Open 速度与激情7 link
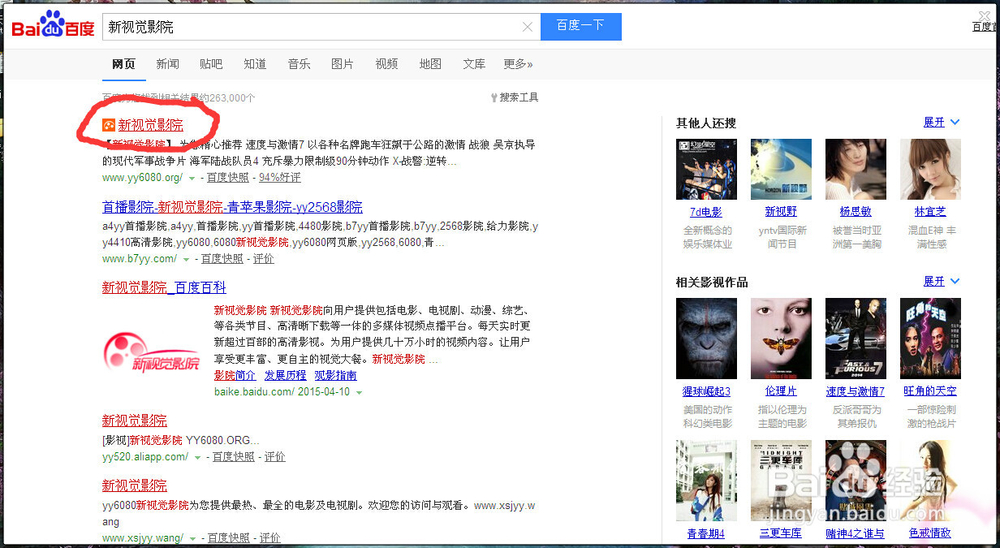Image resolution: width=1000 pixels, height=548 pixels. [856, 391]
